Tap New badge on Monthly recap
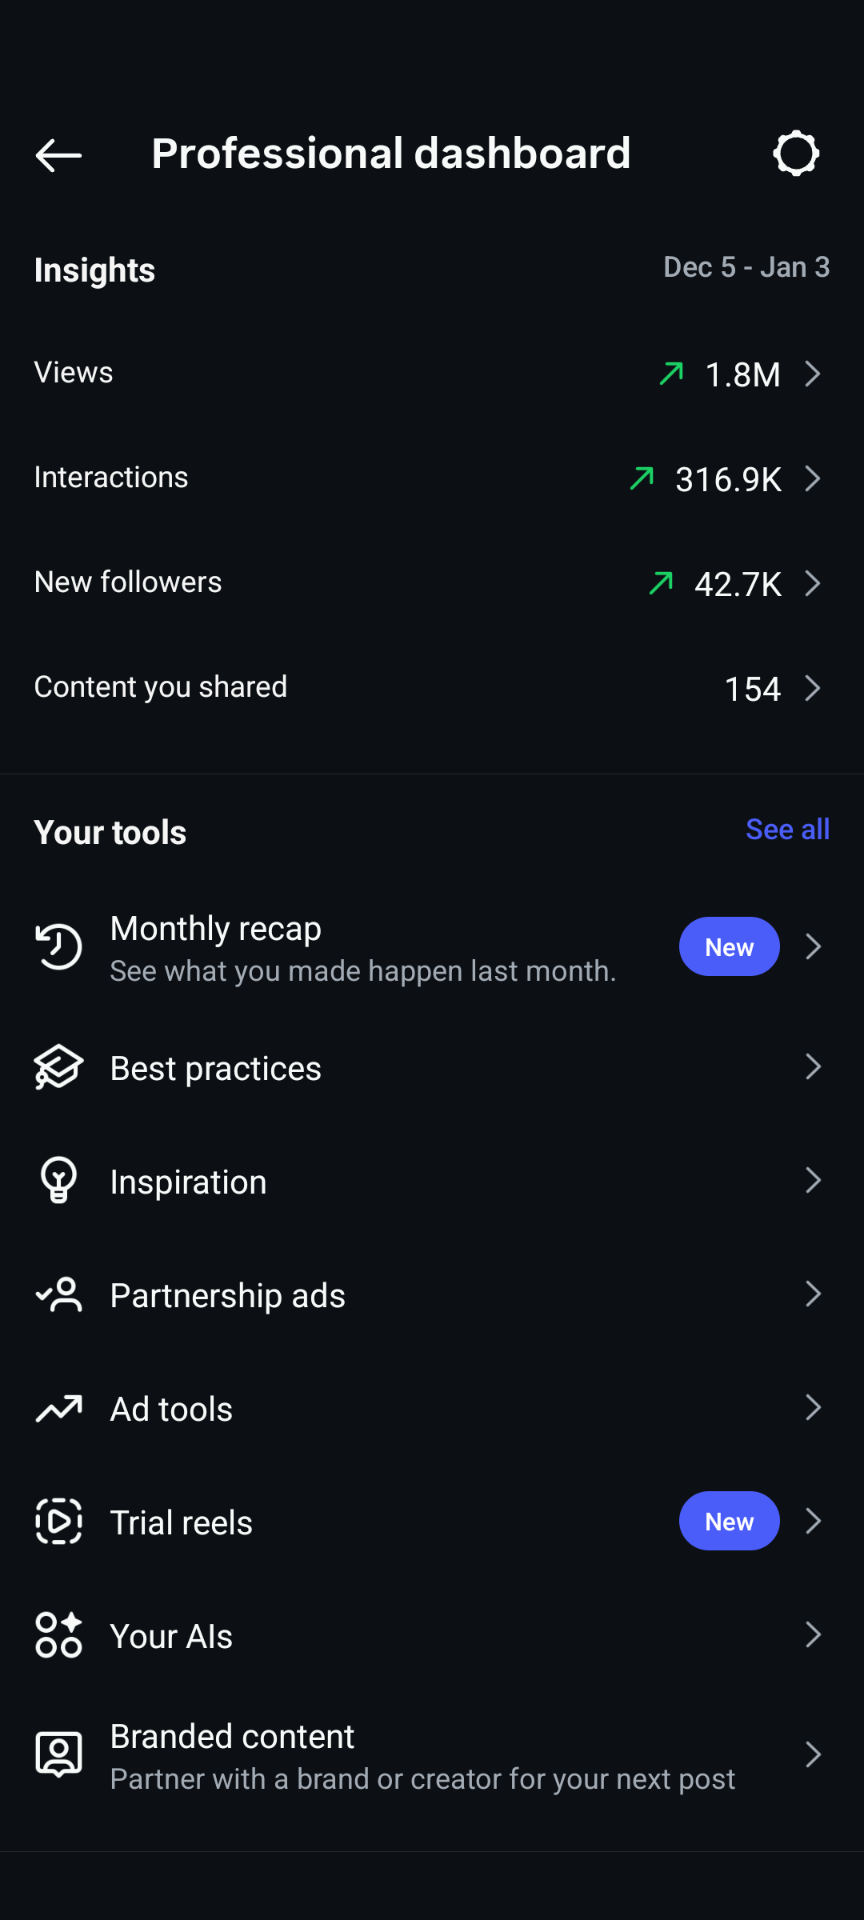864x1920 pixels. point(729,947)
